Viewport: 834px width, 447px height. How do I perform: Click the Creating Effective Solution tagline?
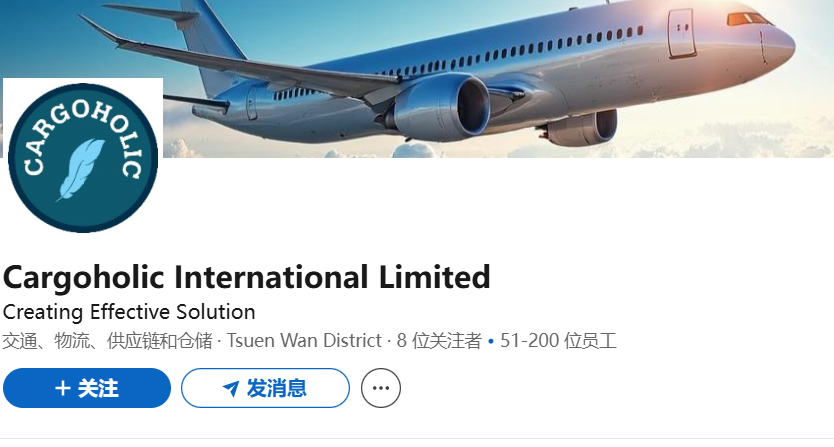129,312
